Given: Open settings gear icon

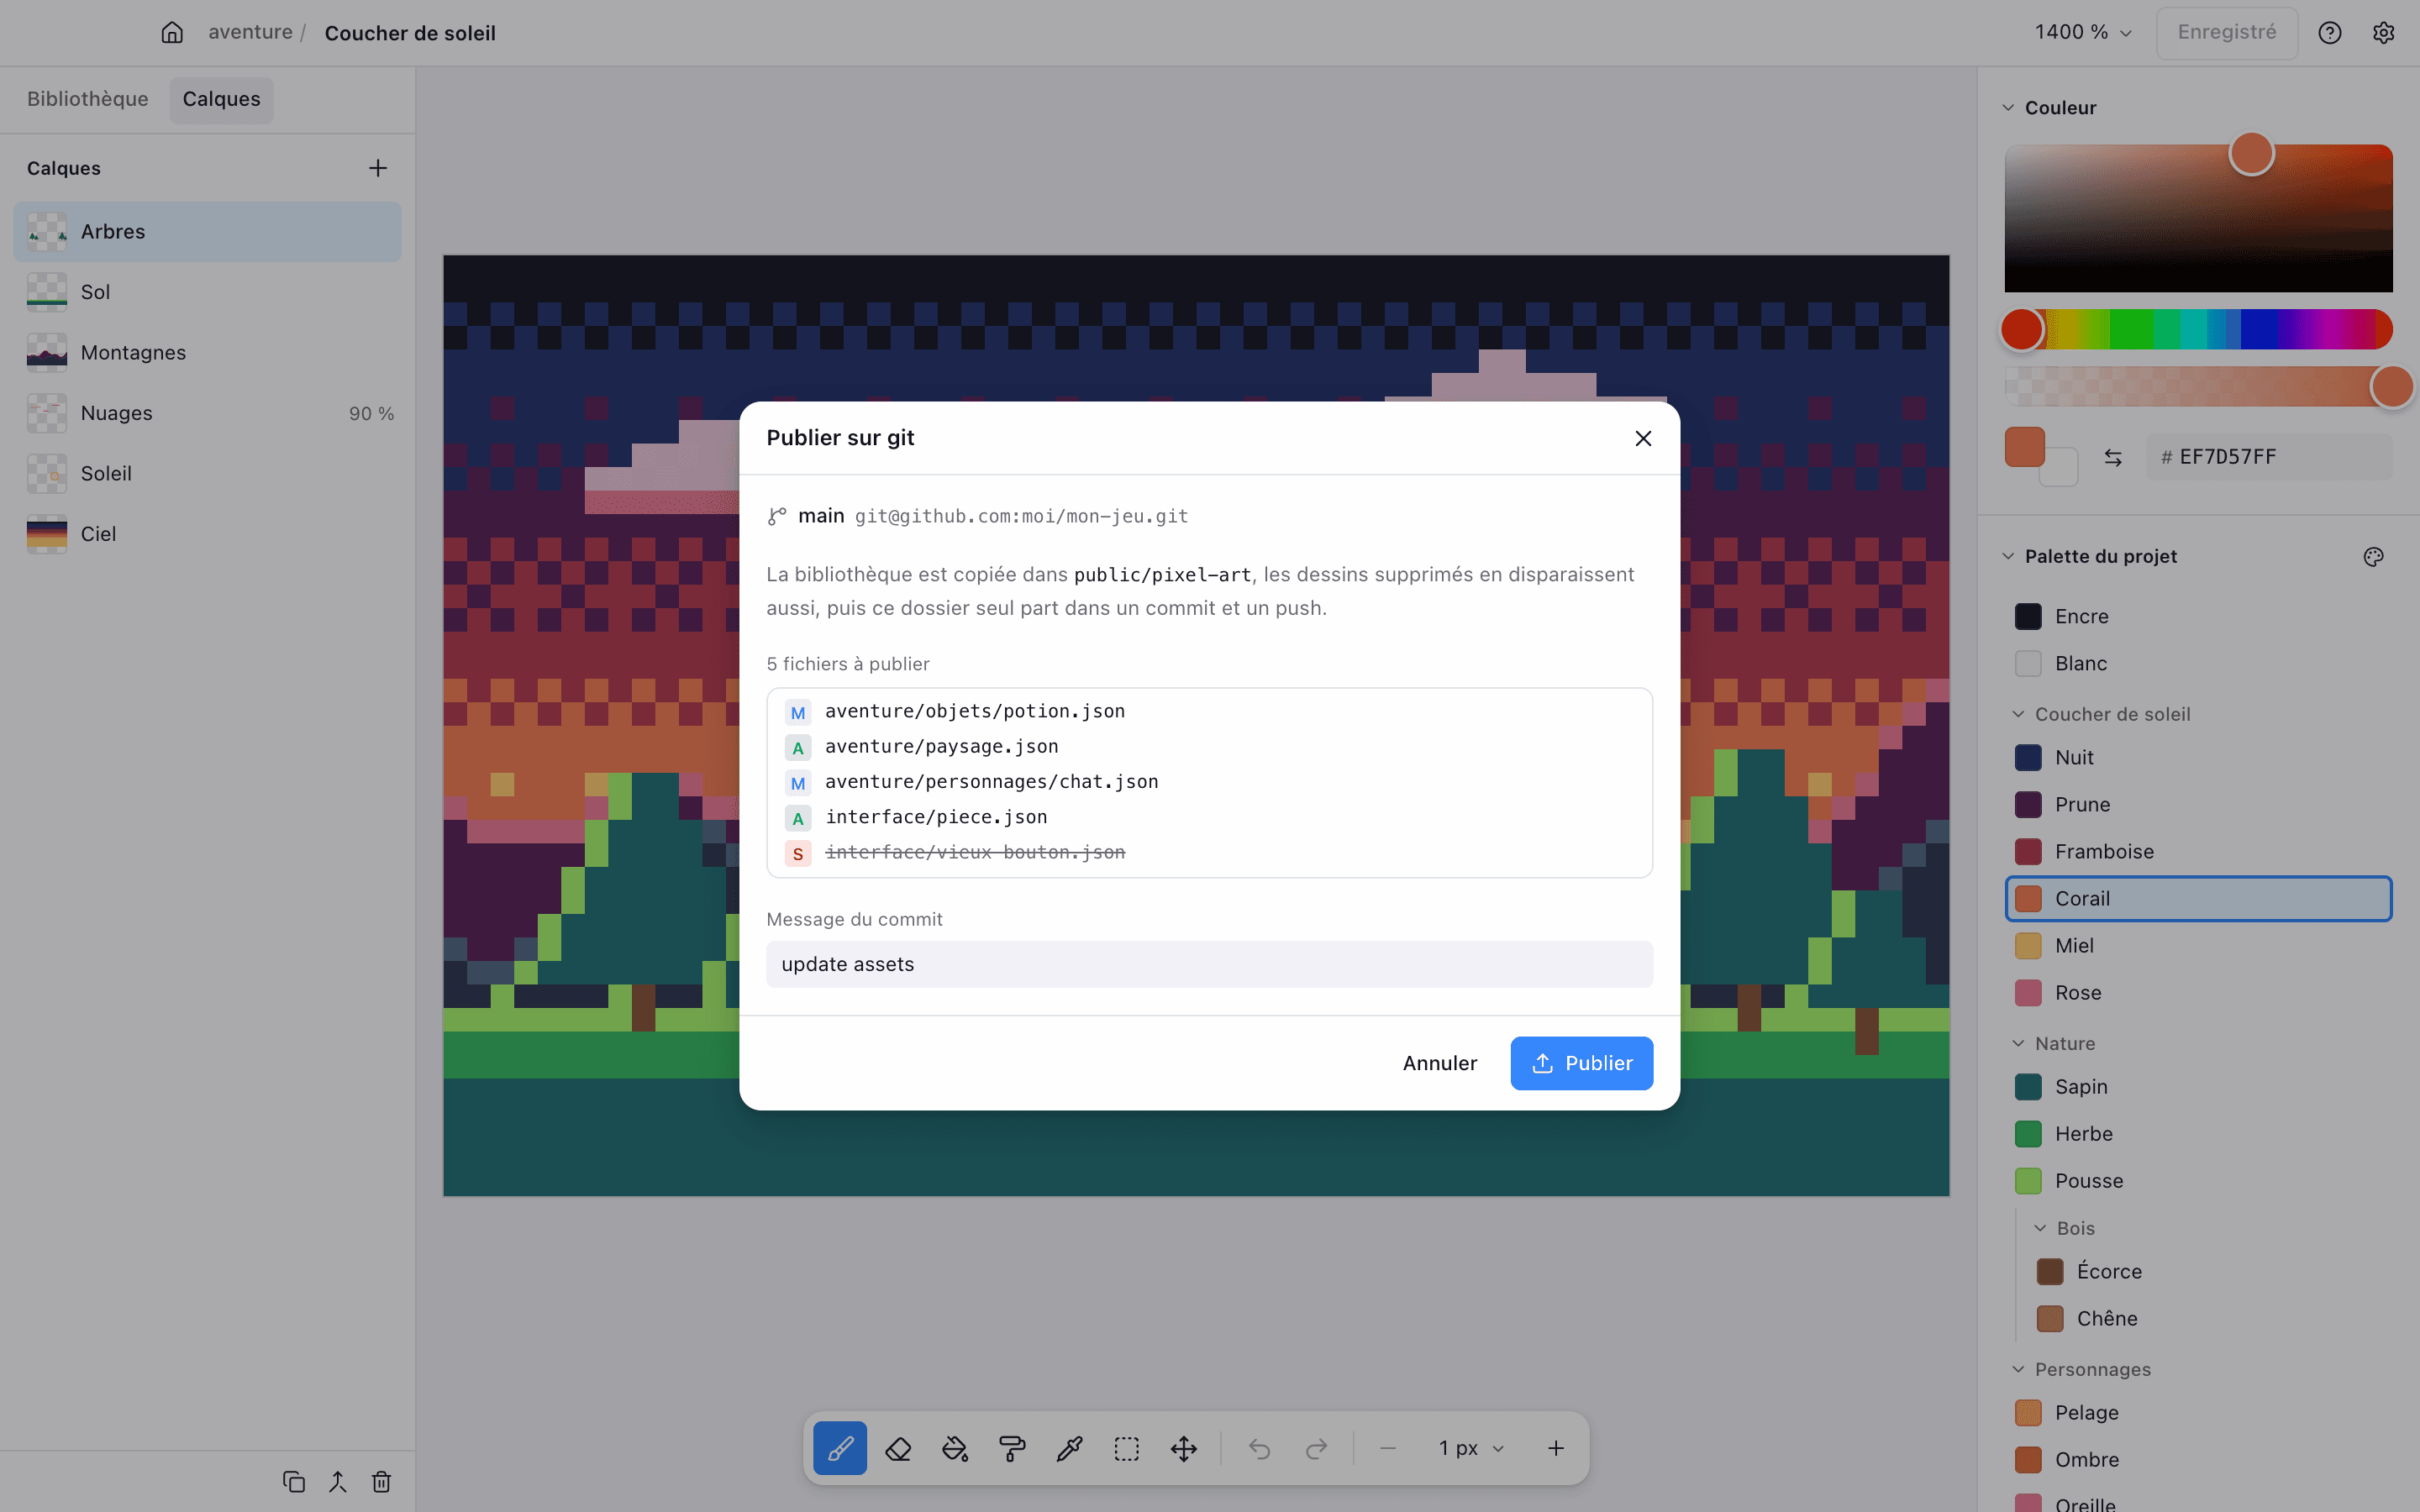Looking at the screenshot, I should [2384, 33].
